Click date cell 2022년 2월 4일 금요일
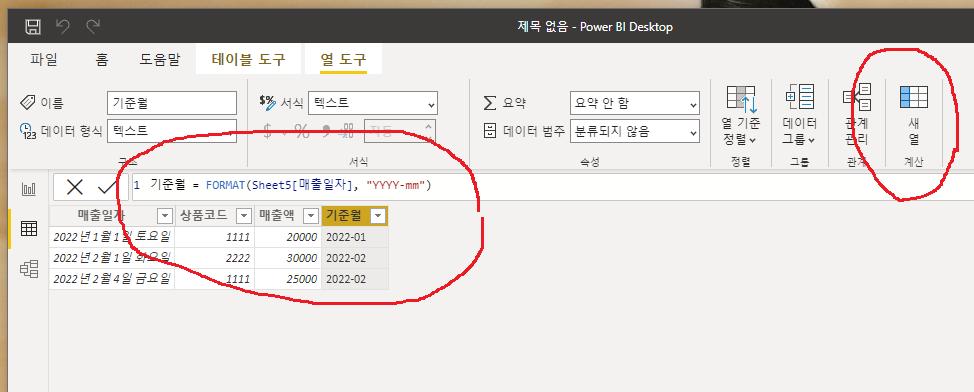The height and width of the screenshot is (392, 974). point(112,279)
